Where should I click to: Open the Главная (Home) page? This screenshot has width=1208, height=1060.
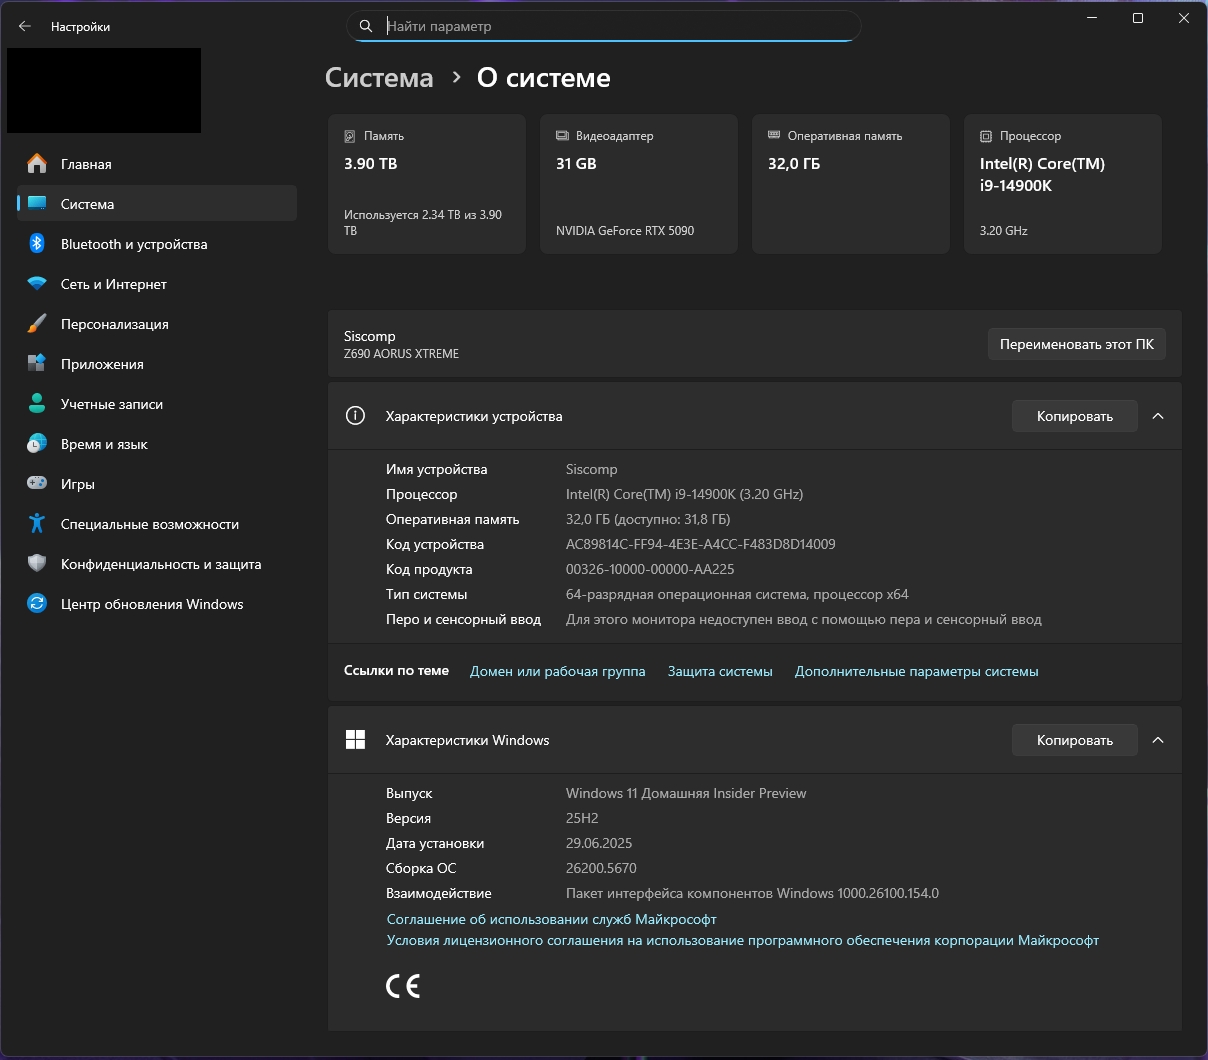[x=86, y=164]
